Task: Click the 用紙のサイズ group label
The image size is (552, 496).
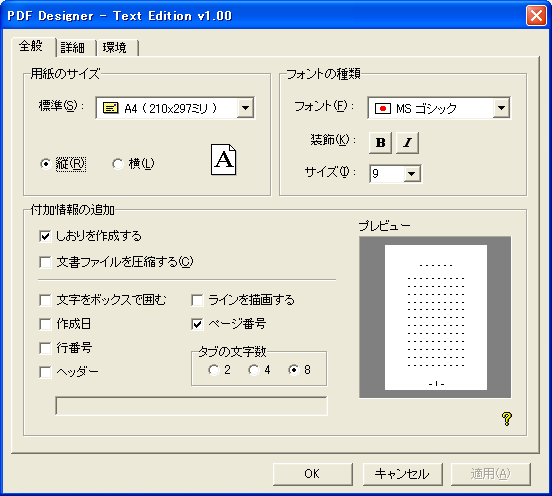Action: coord(65,74)
